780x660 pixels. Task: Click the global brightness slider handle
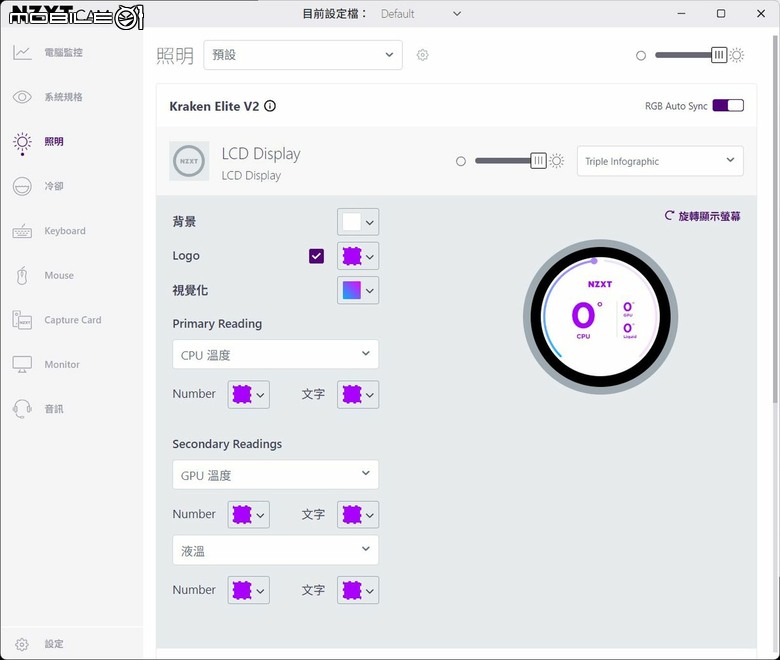click(719, 55)
